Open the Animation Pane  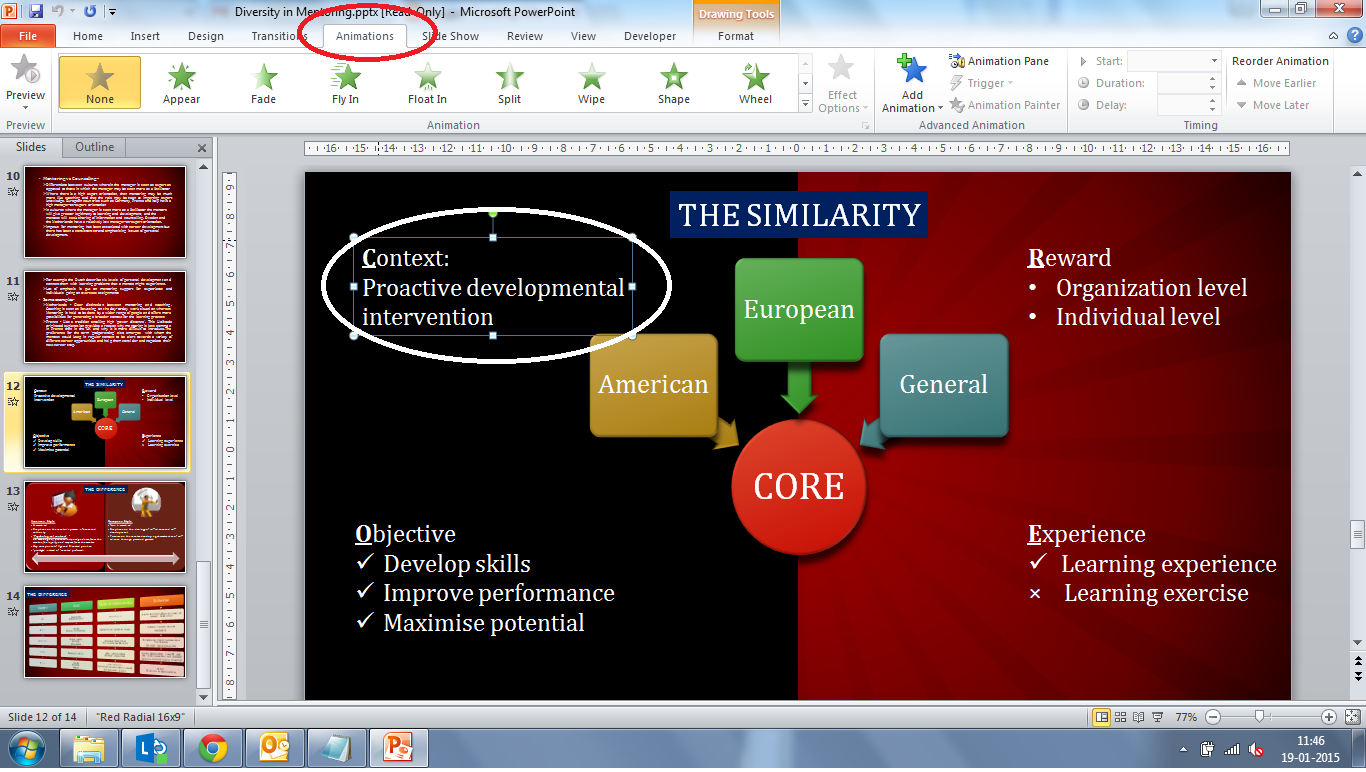point(1000,61)
